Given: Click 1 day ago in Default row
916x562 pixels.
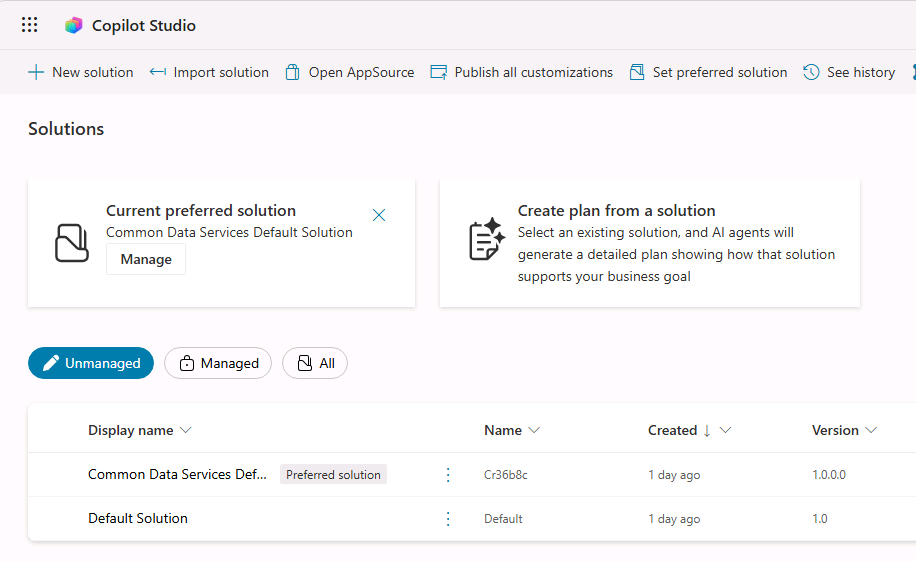Looking at the screenshot, I should click(674, 519).
